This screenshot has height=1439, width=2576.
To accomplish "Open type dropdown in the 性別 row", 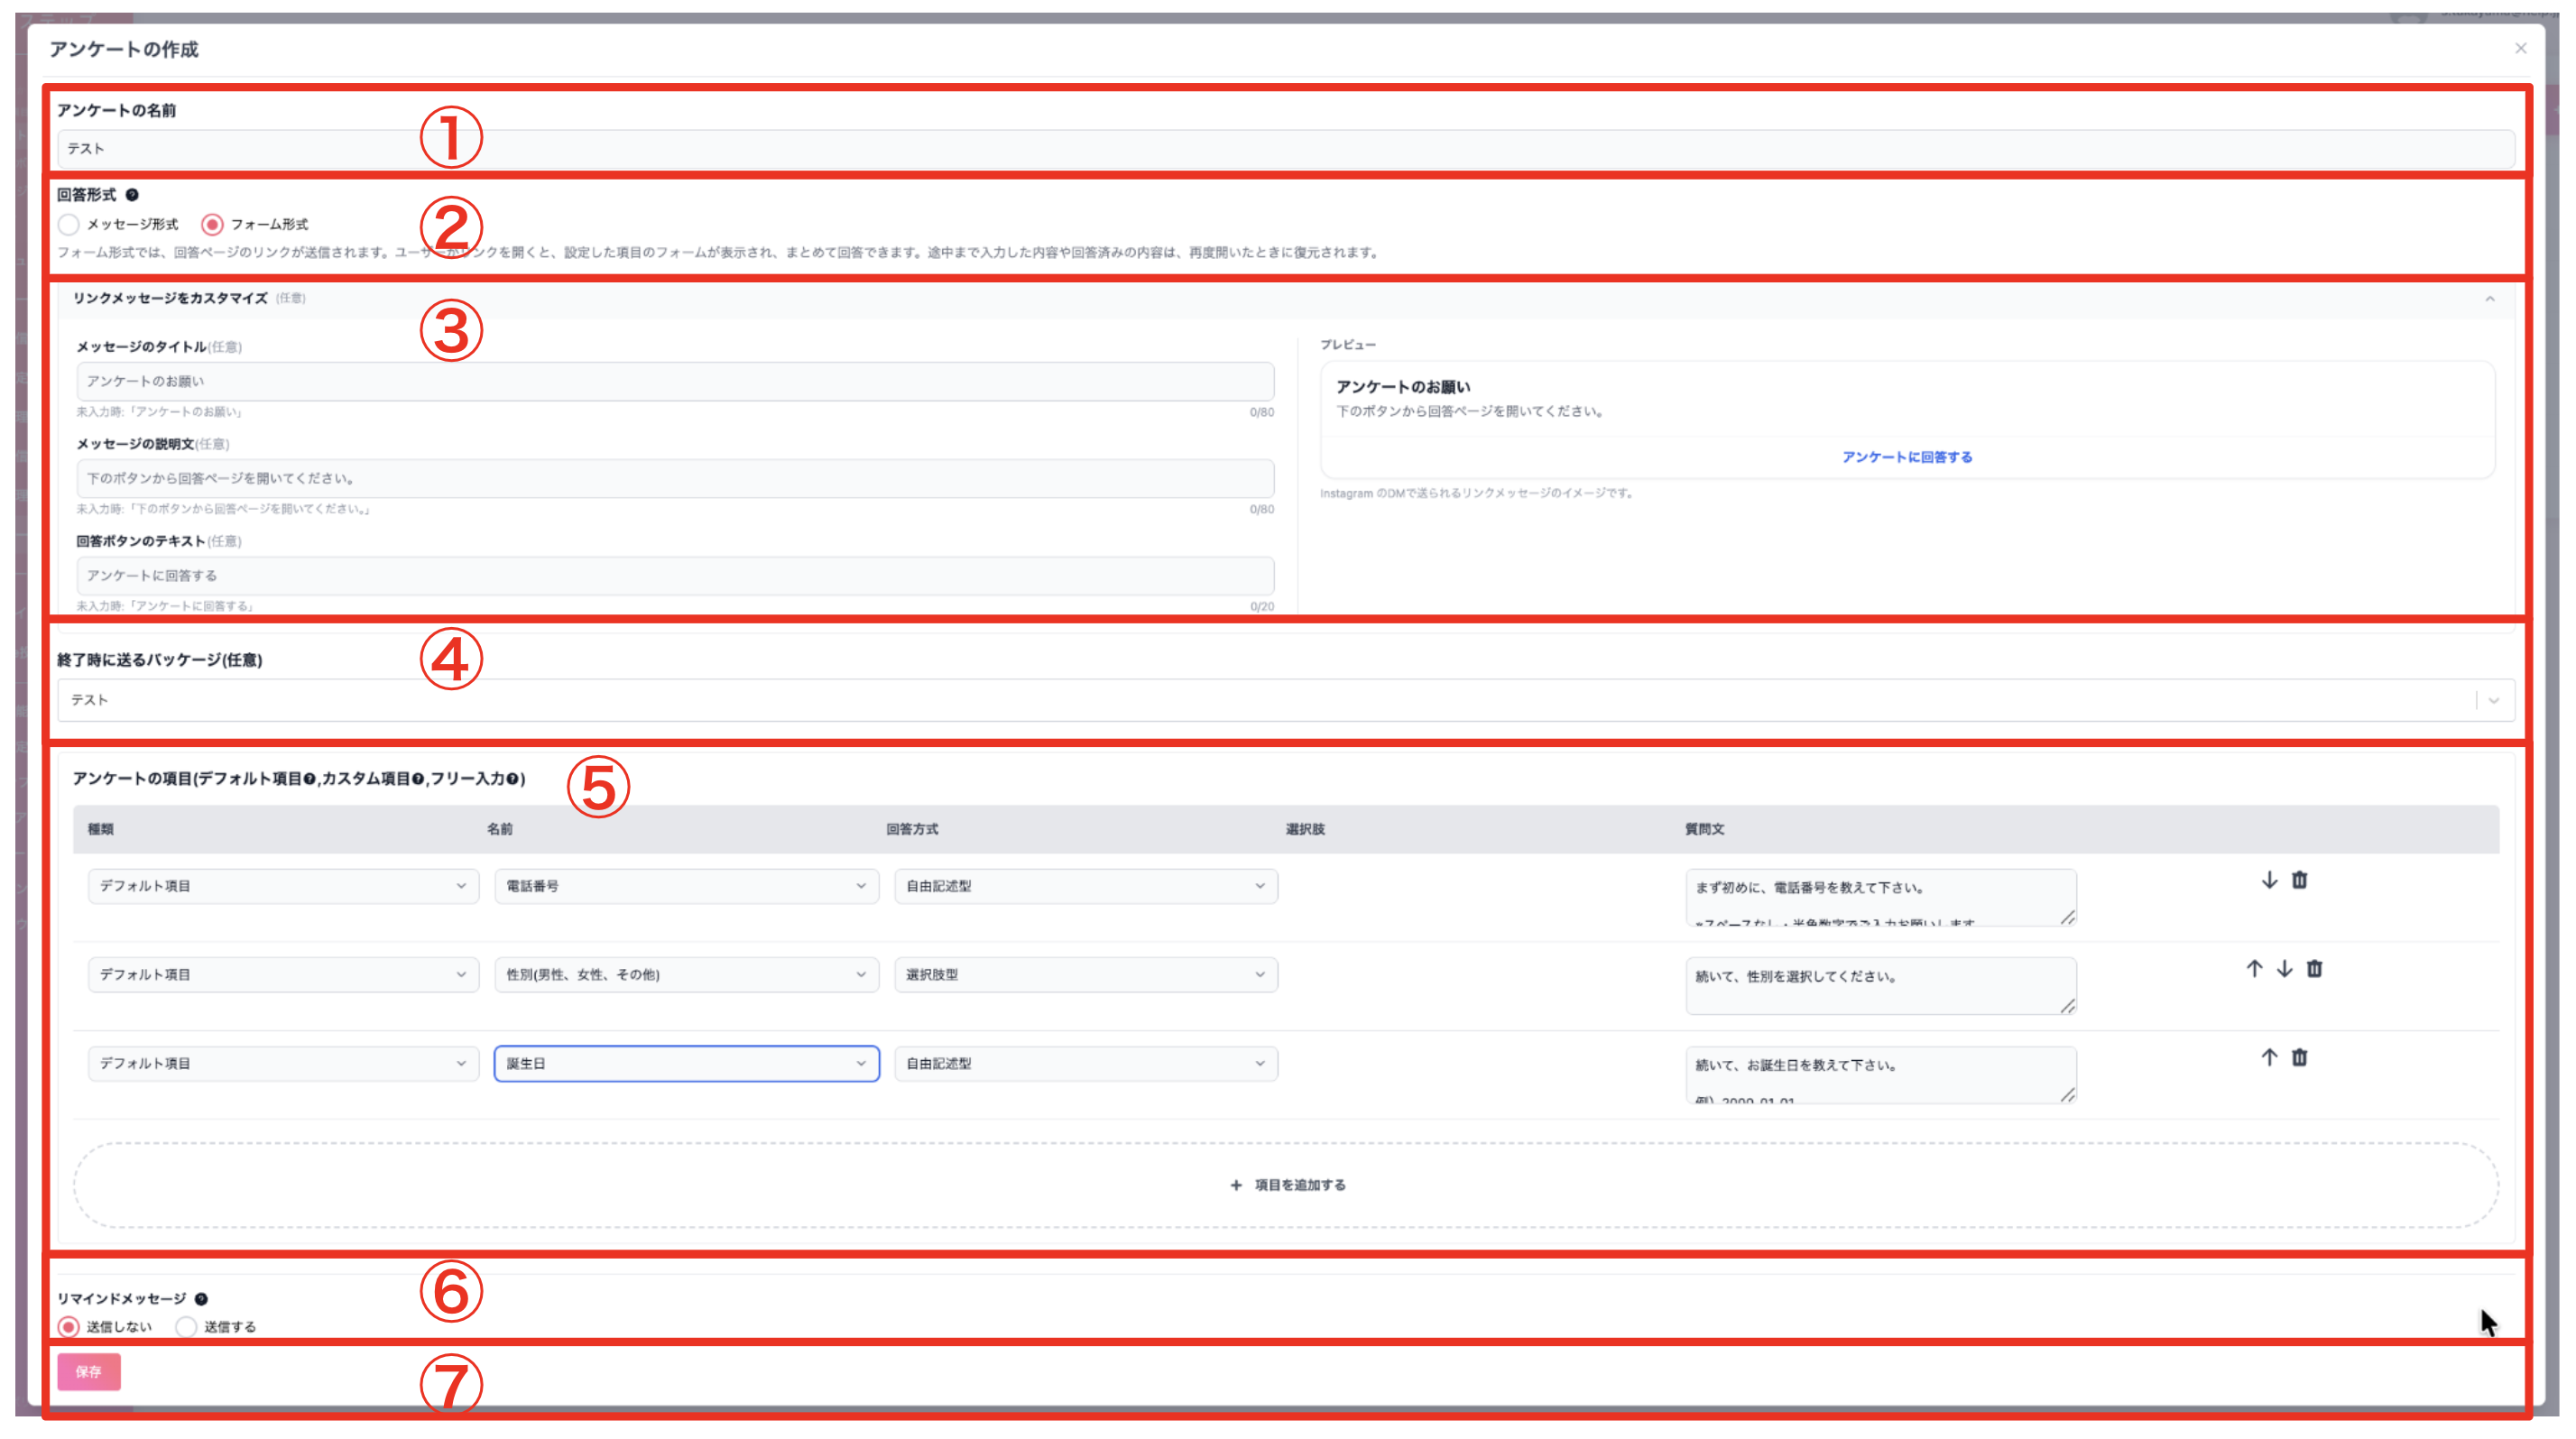I will [x=283, y=974].
